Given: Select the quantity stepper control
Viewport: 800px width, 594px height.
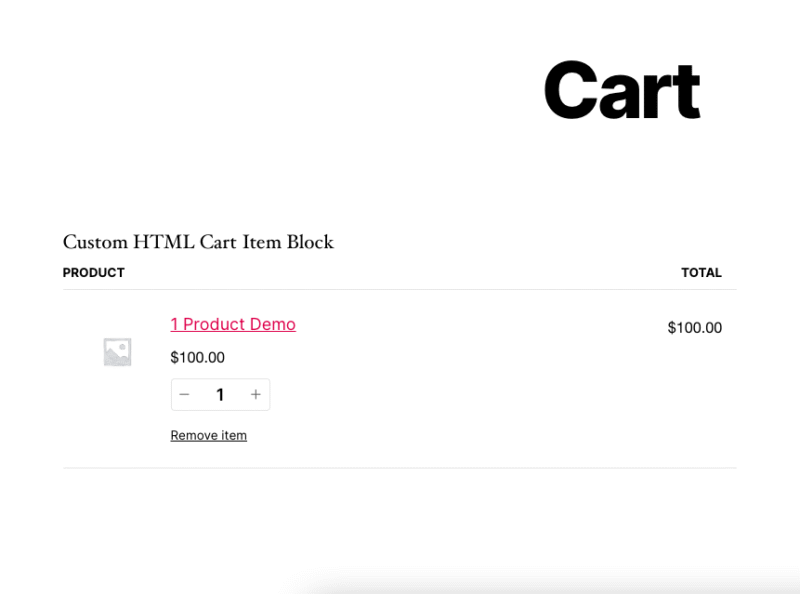Looking at the screenshot, I should (220, 394).
